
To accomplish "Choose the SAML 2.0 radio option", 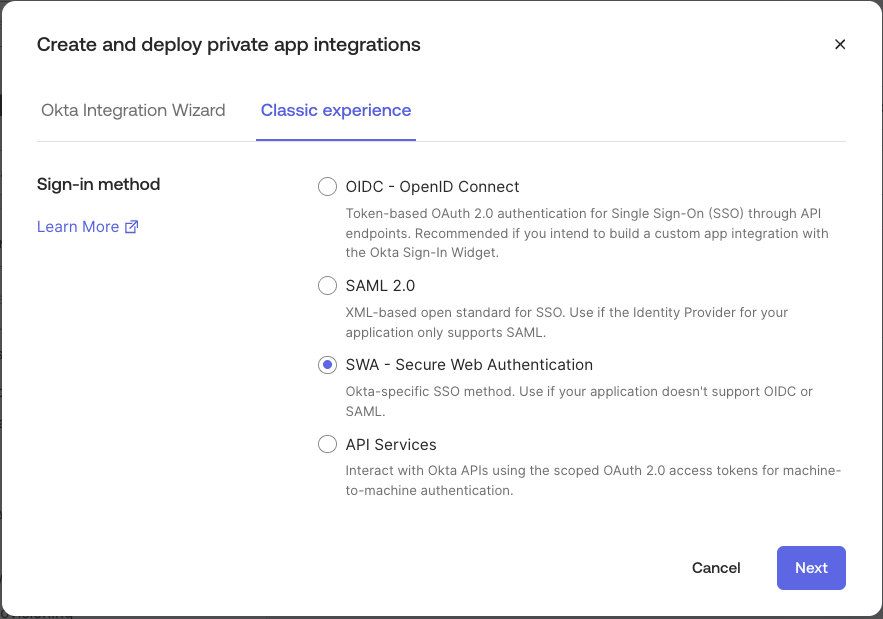I will (x=327, y=286).
